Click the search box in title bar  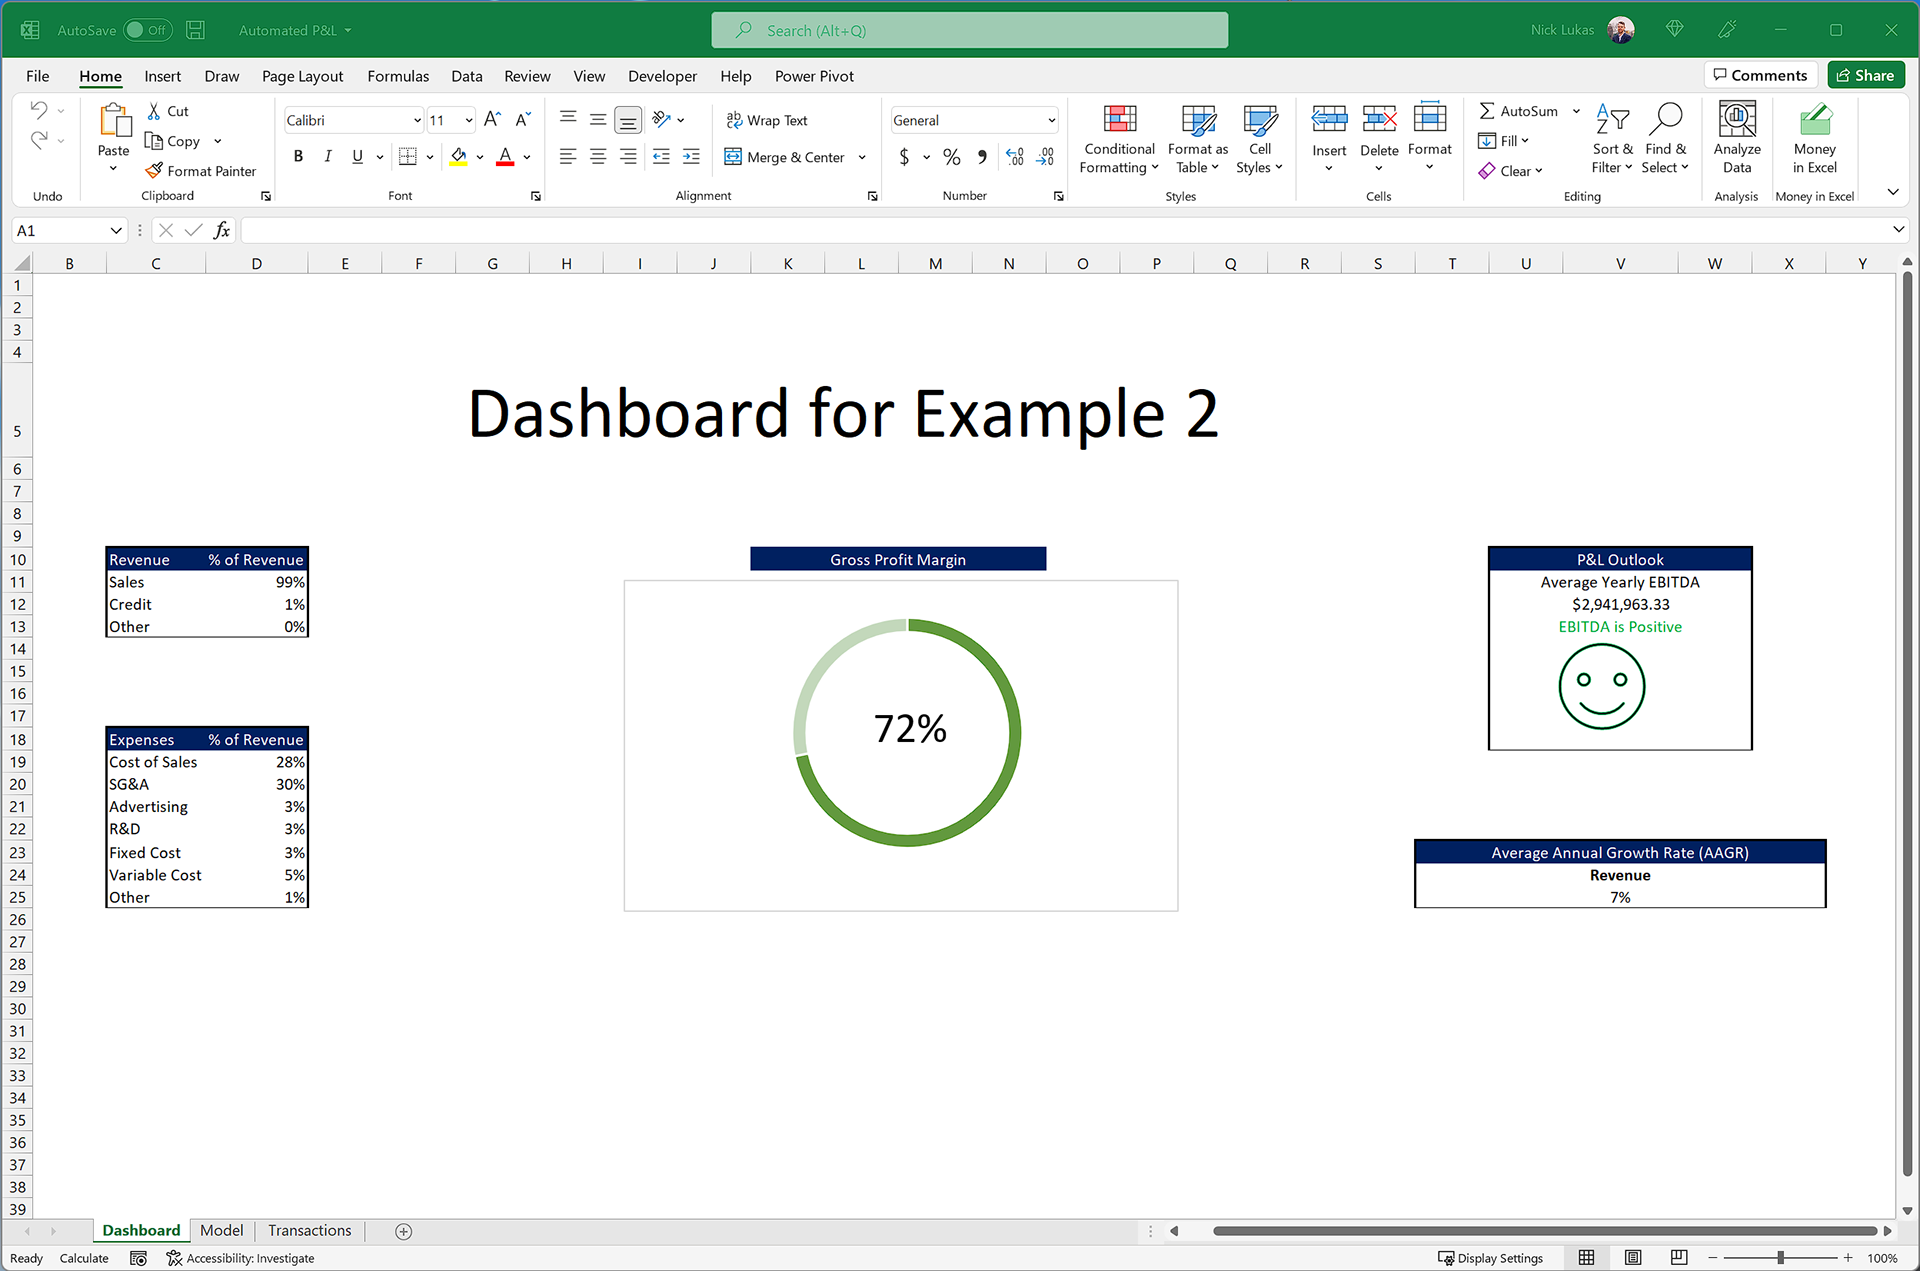click(x=970, y=30)
